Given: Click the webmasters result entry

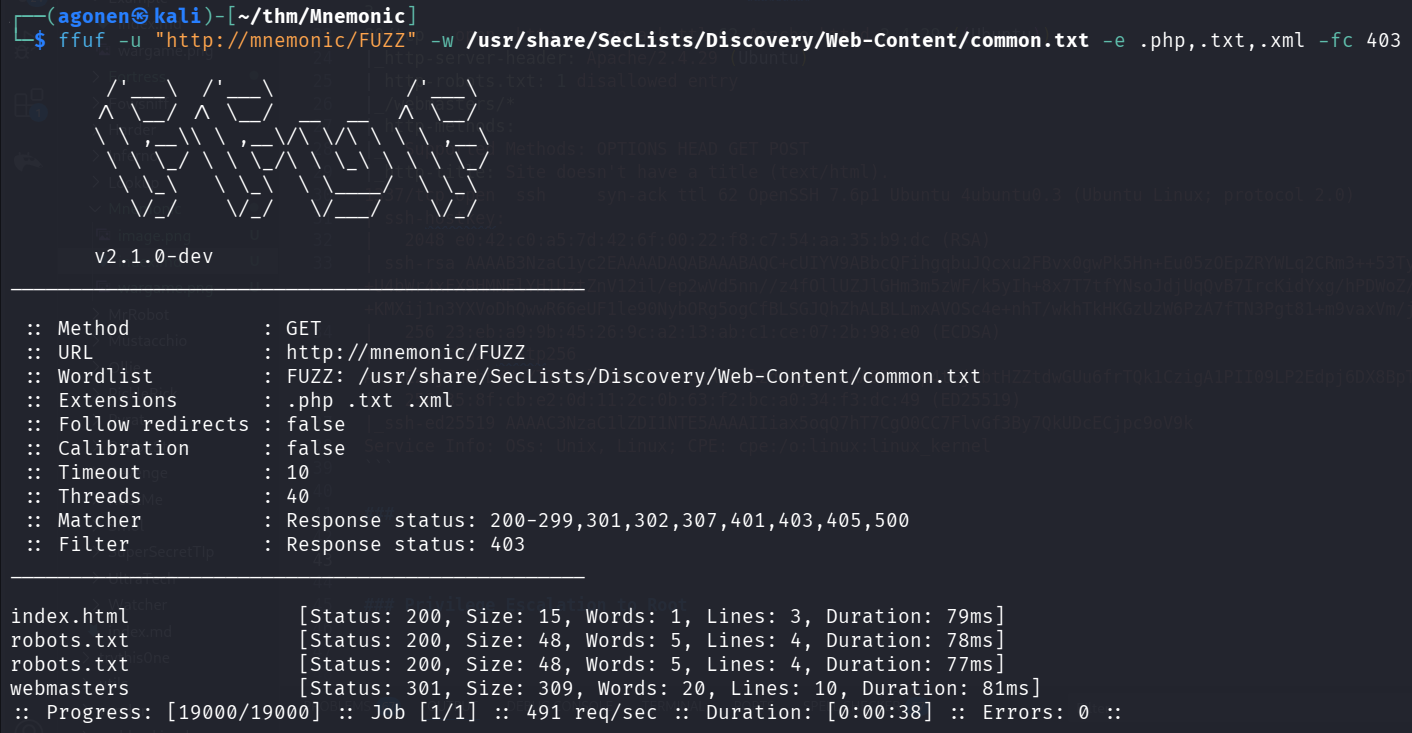Looking at the screenshot, I should click(x=70, y=688).
